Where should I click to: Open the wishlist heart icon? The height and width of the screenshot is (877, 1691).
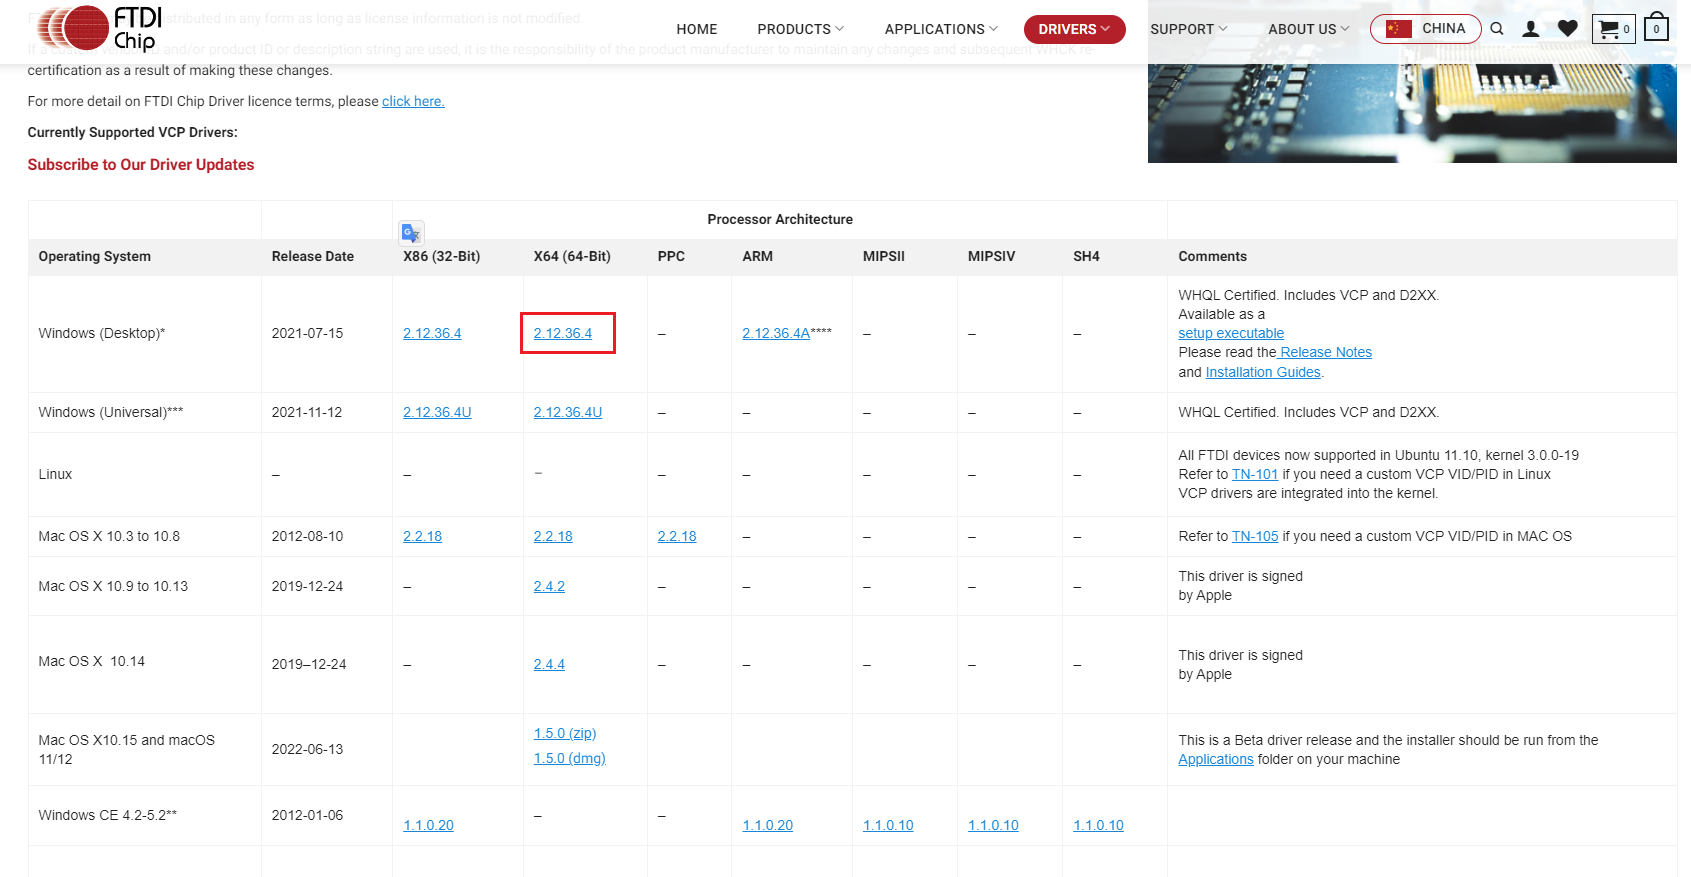coord(1568,29)
